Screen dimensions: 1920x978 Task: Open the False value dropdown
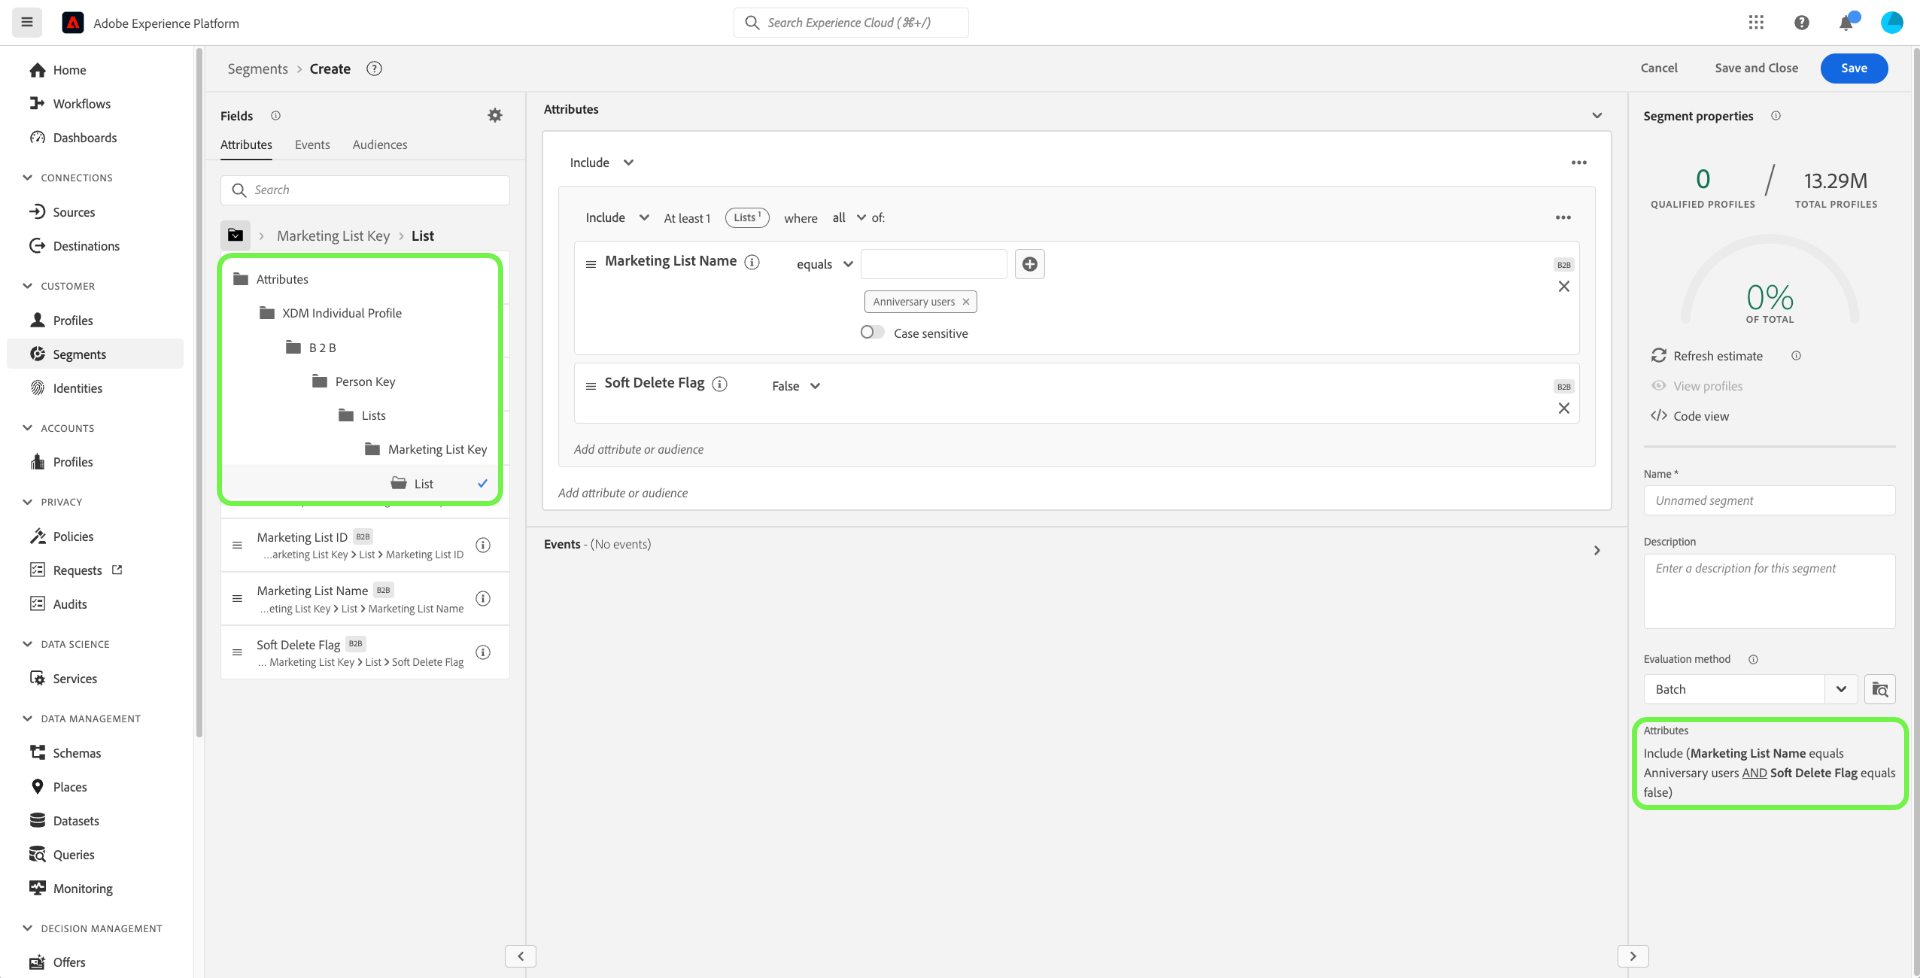pos(796,386)
